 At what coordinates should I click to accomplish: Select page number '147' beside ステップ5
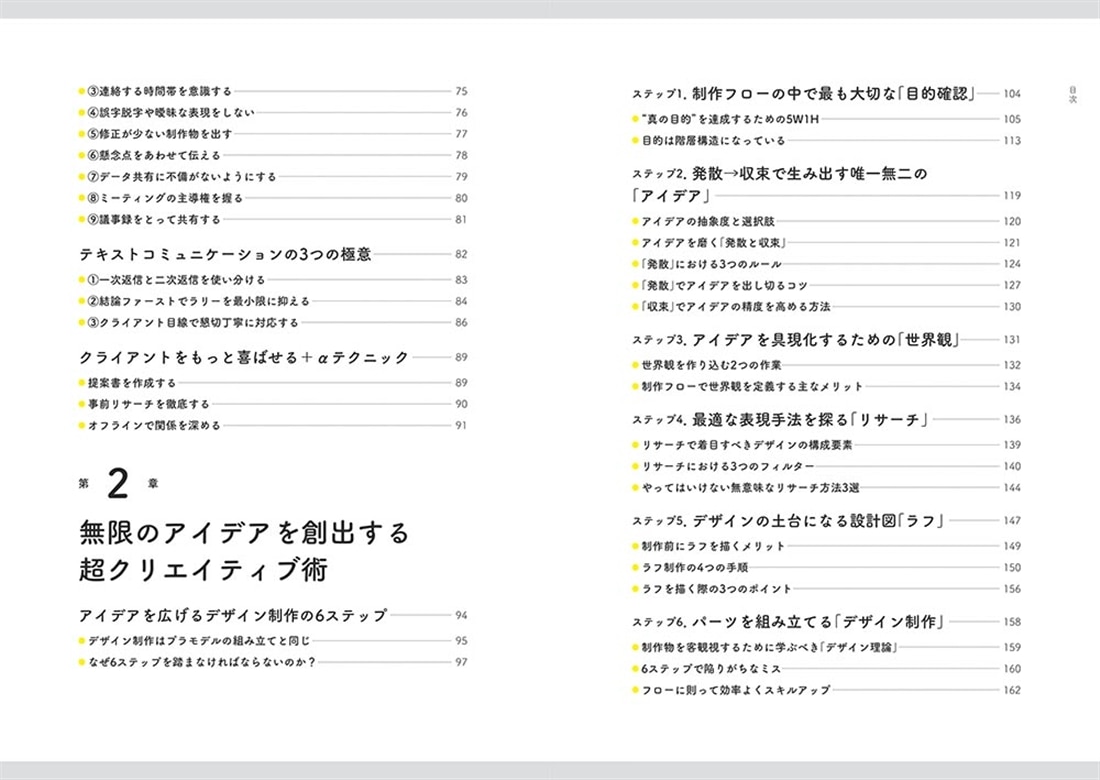pos(1012,520)
